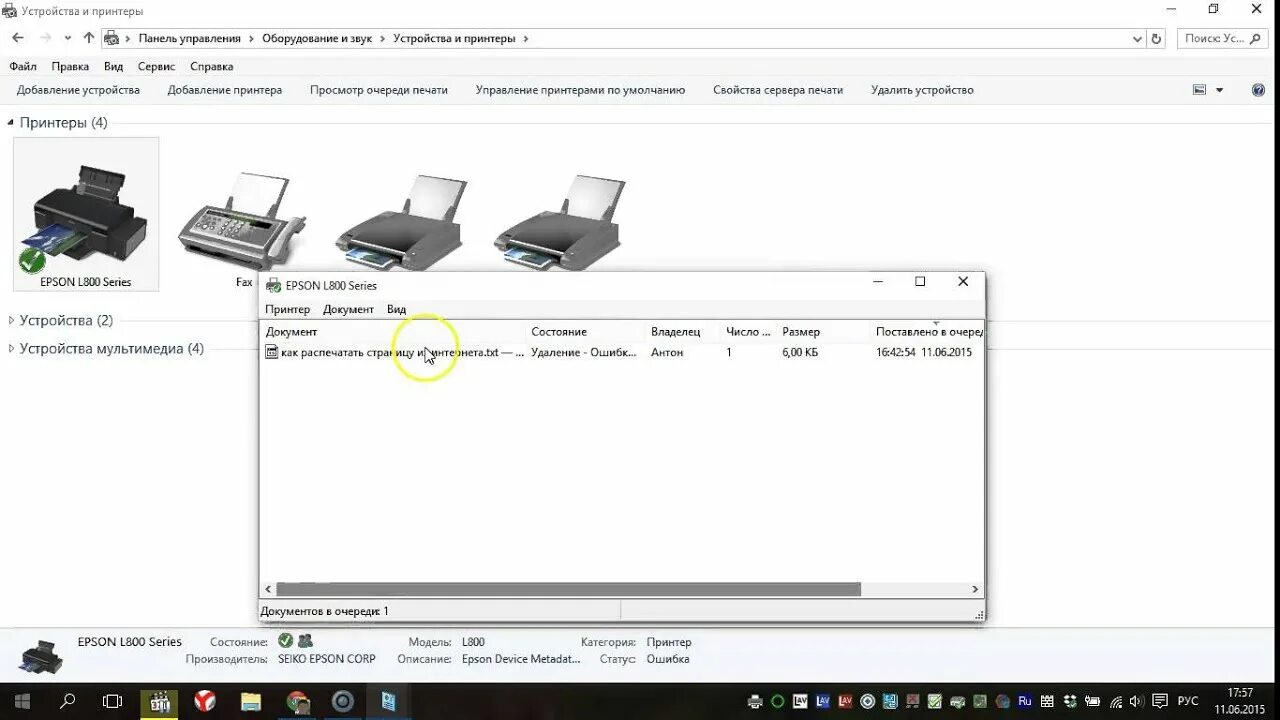Screen dimensions: 1280x720
Task: Click the queue scrollbar left arrow
Action: tap(268, 590)
